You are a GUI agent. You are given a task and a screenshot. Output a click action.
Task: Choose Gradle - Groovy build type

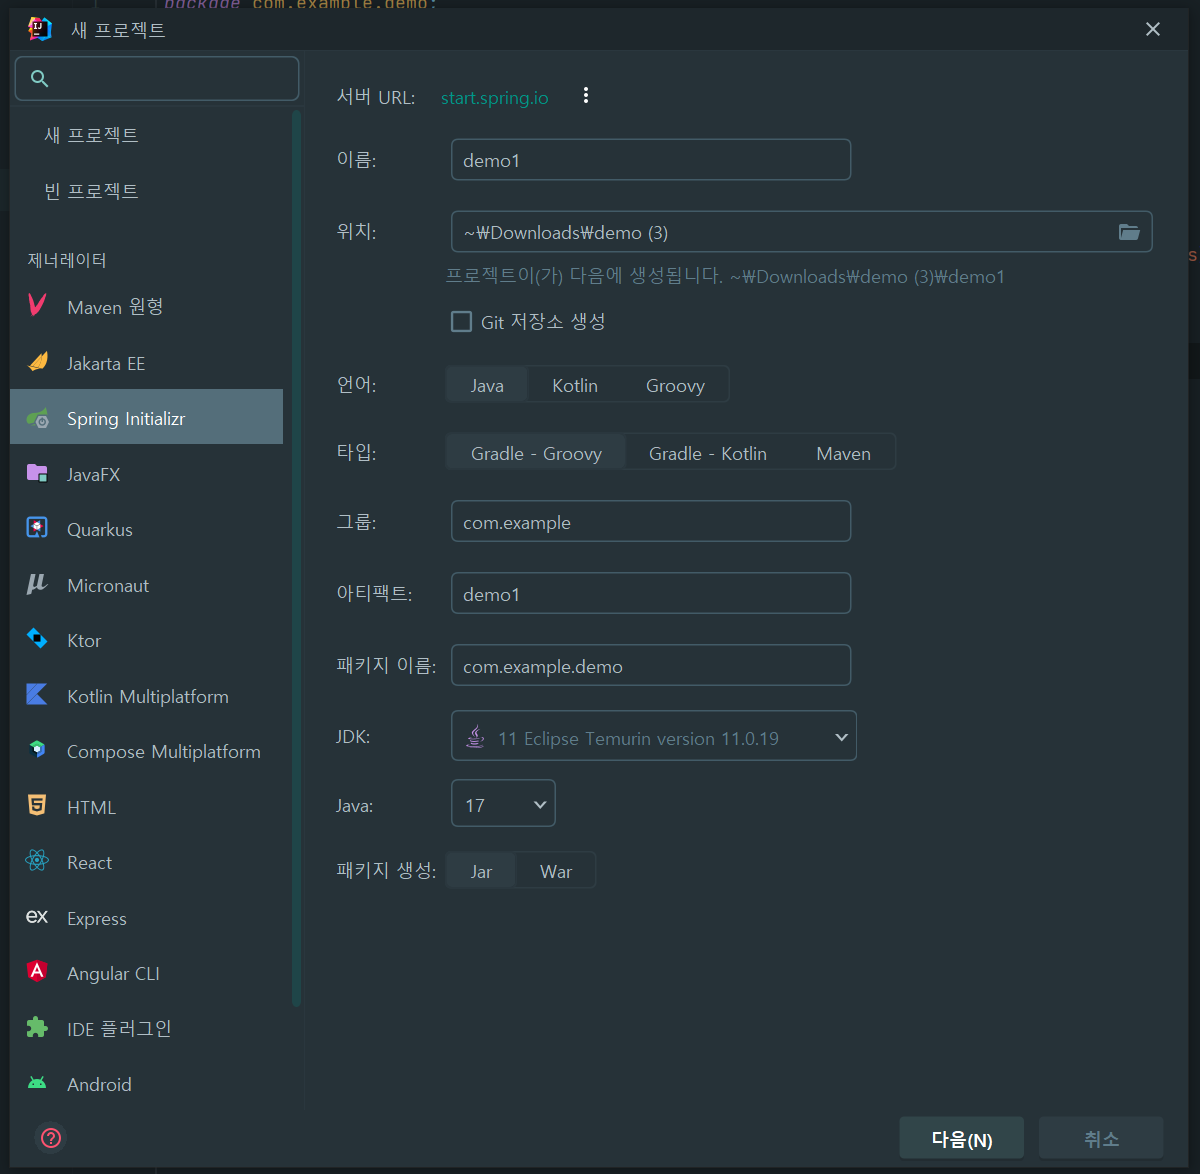[x=536, y=453]
